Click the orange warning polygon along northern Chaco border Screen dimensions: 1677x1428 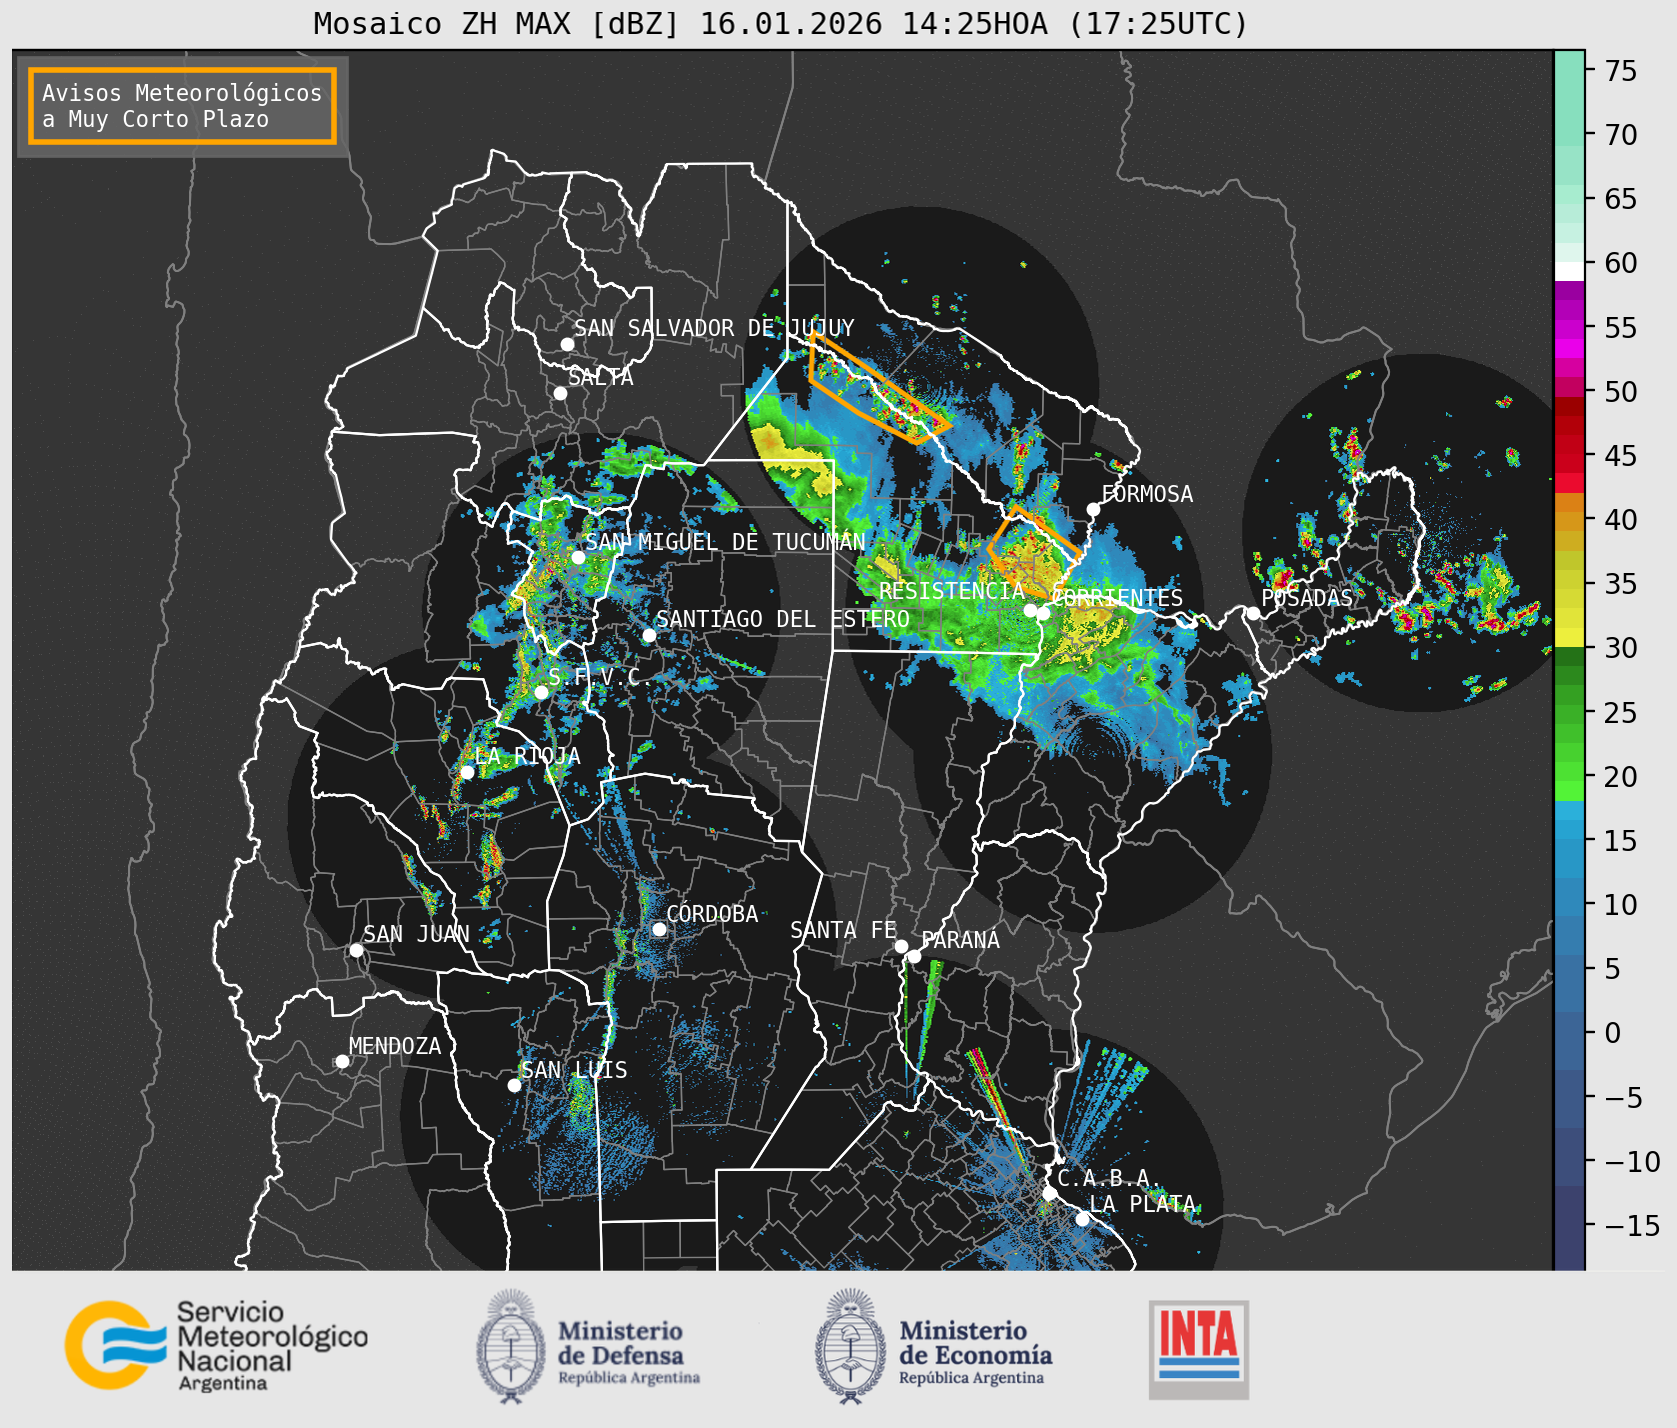(878, 388)
